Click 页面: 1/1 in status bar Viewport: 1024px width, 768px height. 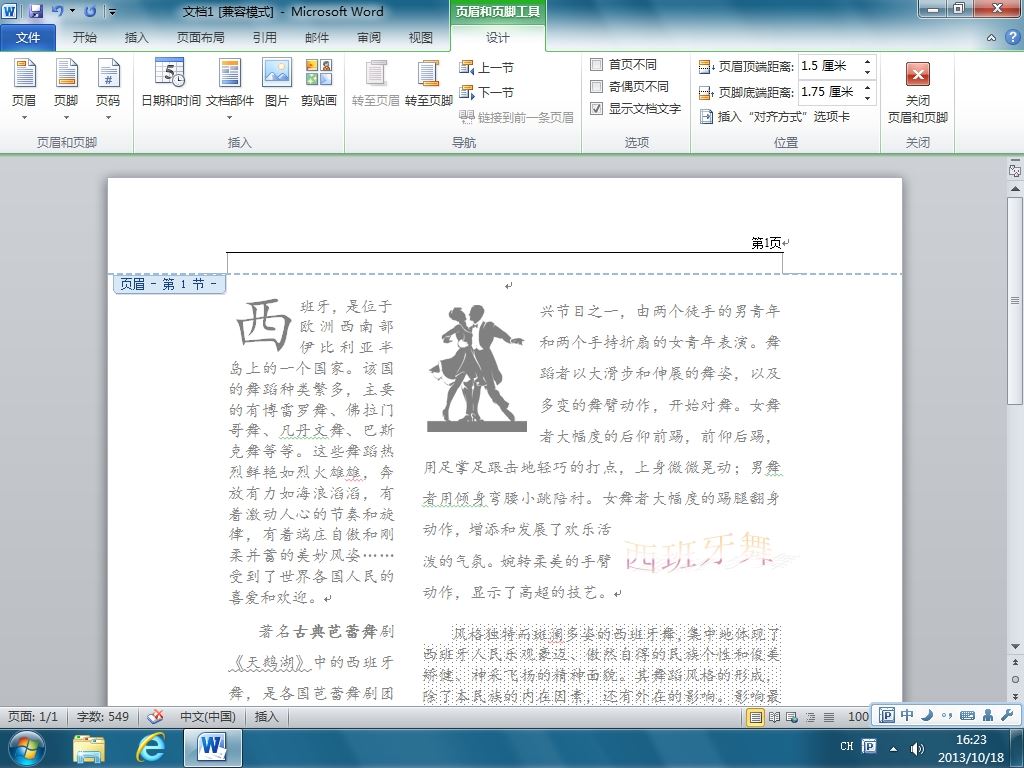click(33, 716)
